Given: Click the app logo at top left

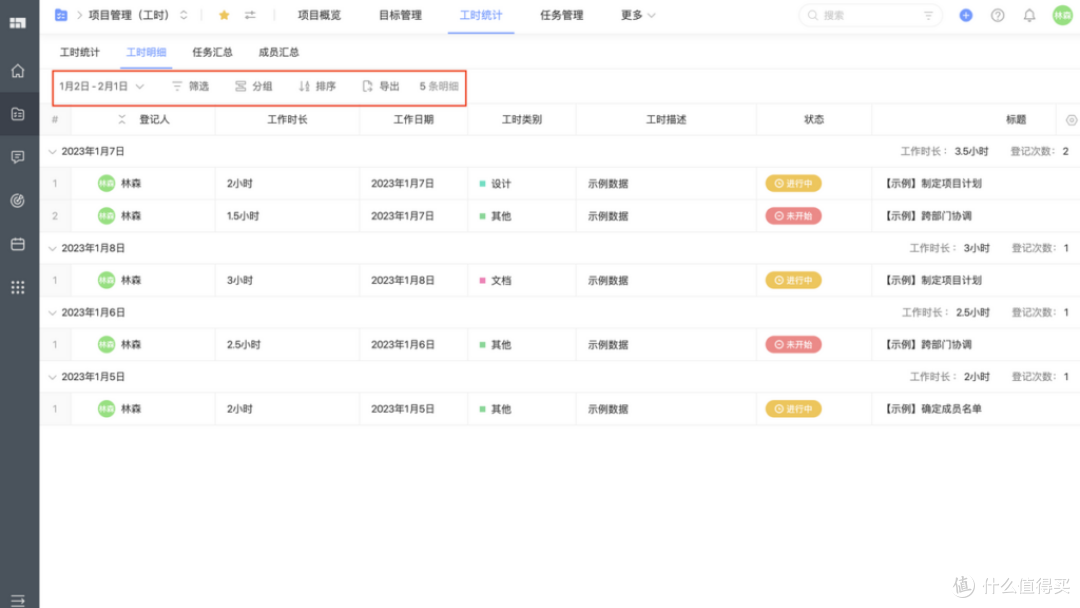Looking at the screenshot, I should tap(18, 23).
